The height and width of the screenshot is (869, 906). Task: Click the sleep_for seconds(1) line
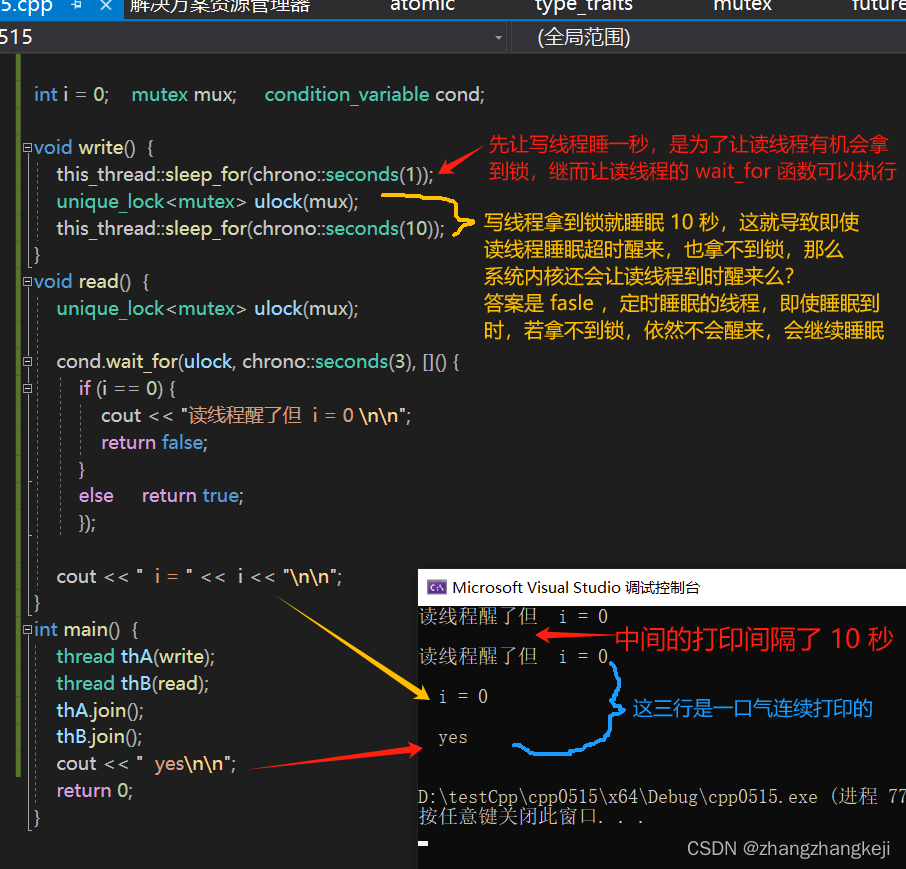click(244, 174)
